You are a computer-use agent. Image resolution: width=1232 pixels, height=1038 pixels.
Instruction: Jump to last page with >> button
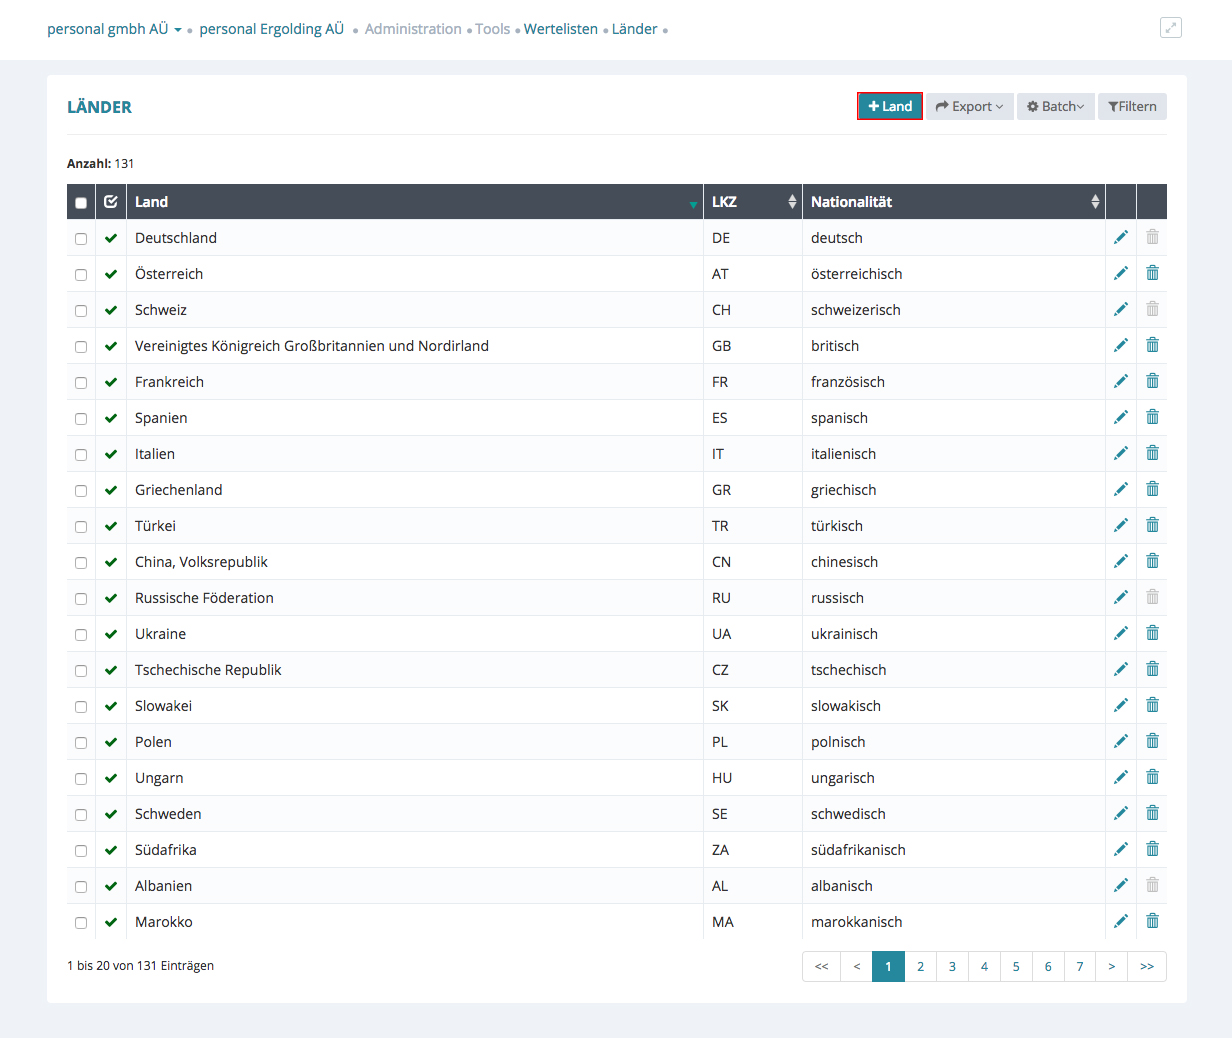coord(1146,966)
